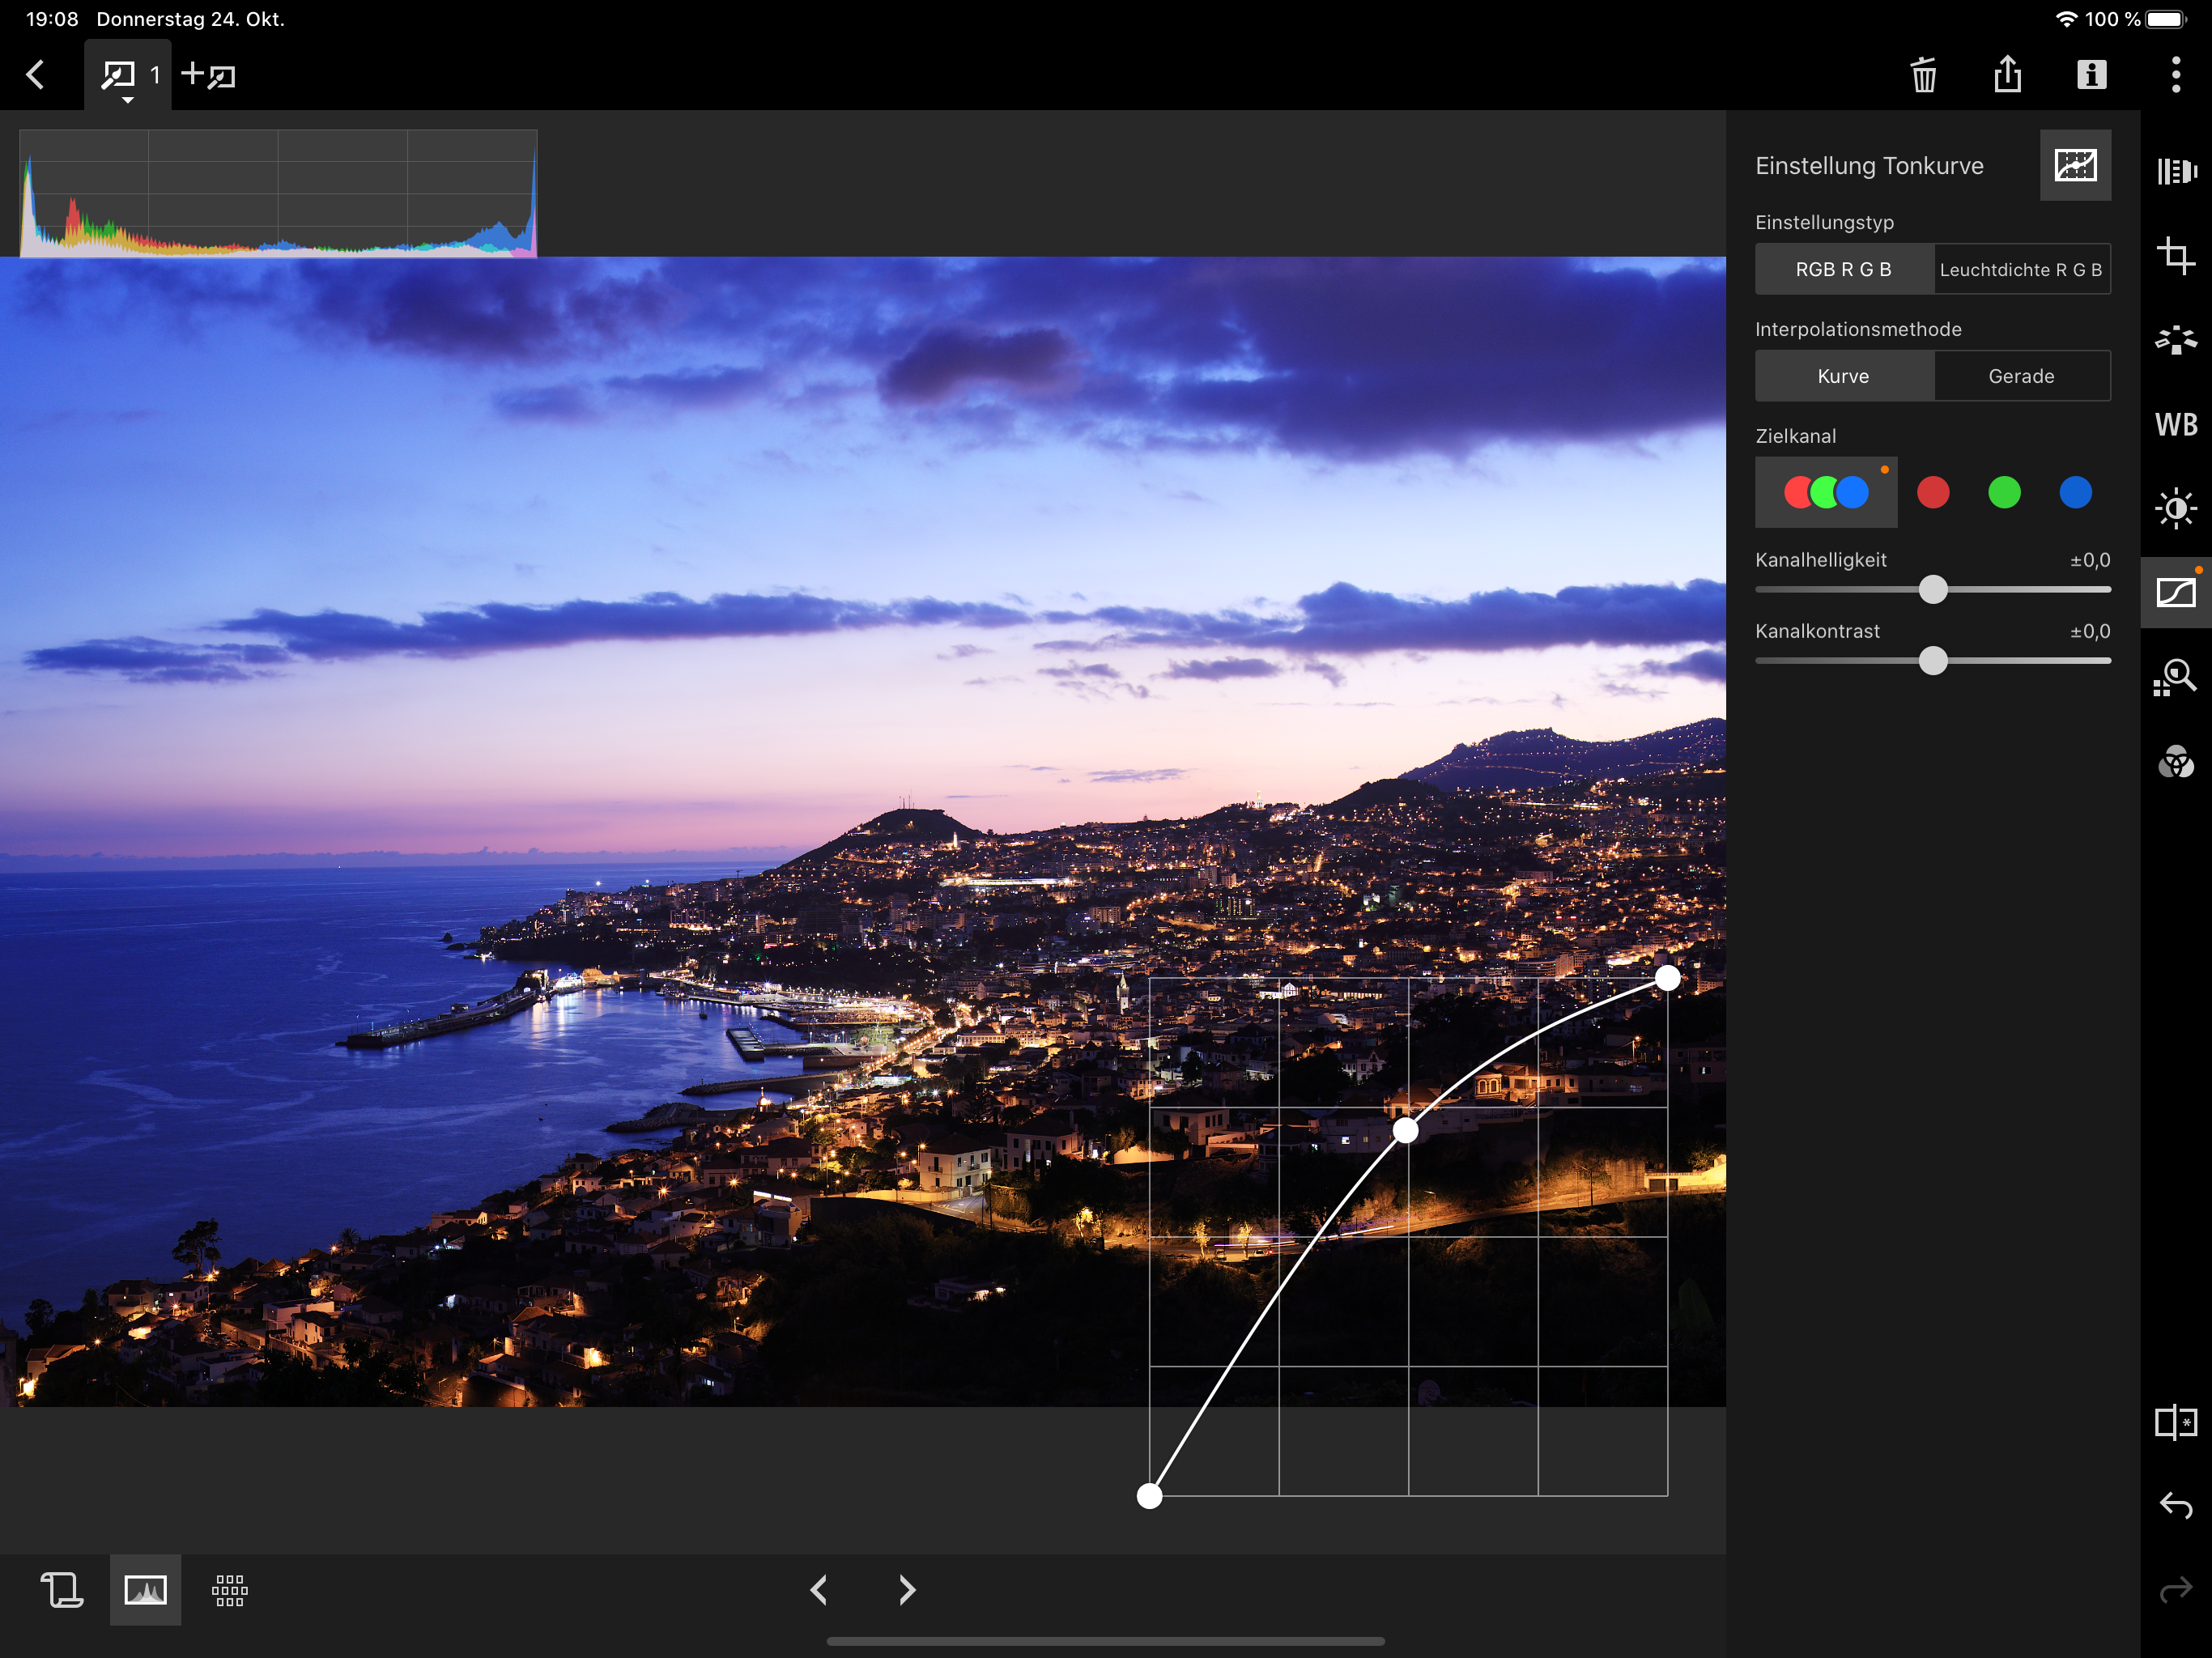Toggle before/after comparison view
Image resolution: width=2212 pixels, height=1658 pixels.
pos(2175,1421)
